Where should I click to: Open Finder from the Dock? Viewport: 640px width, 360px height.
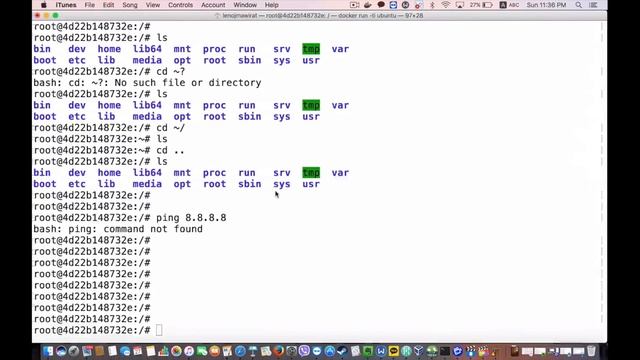click(x=48, y=351)
